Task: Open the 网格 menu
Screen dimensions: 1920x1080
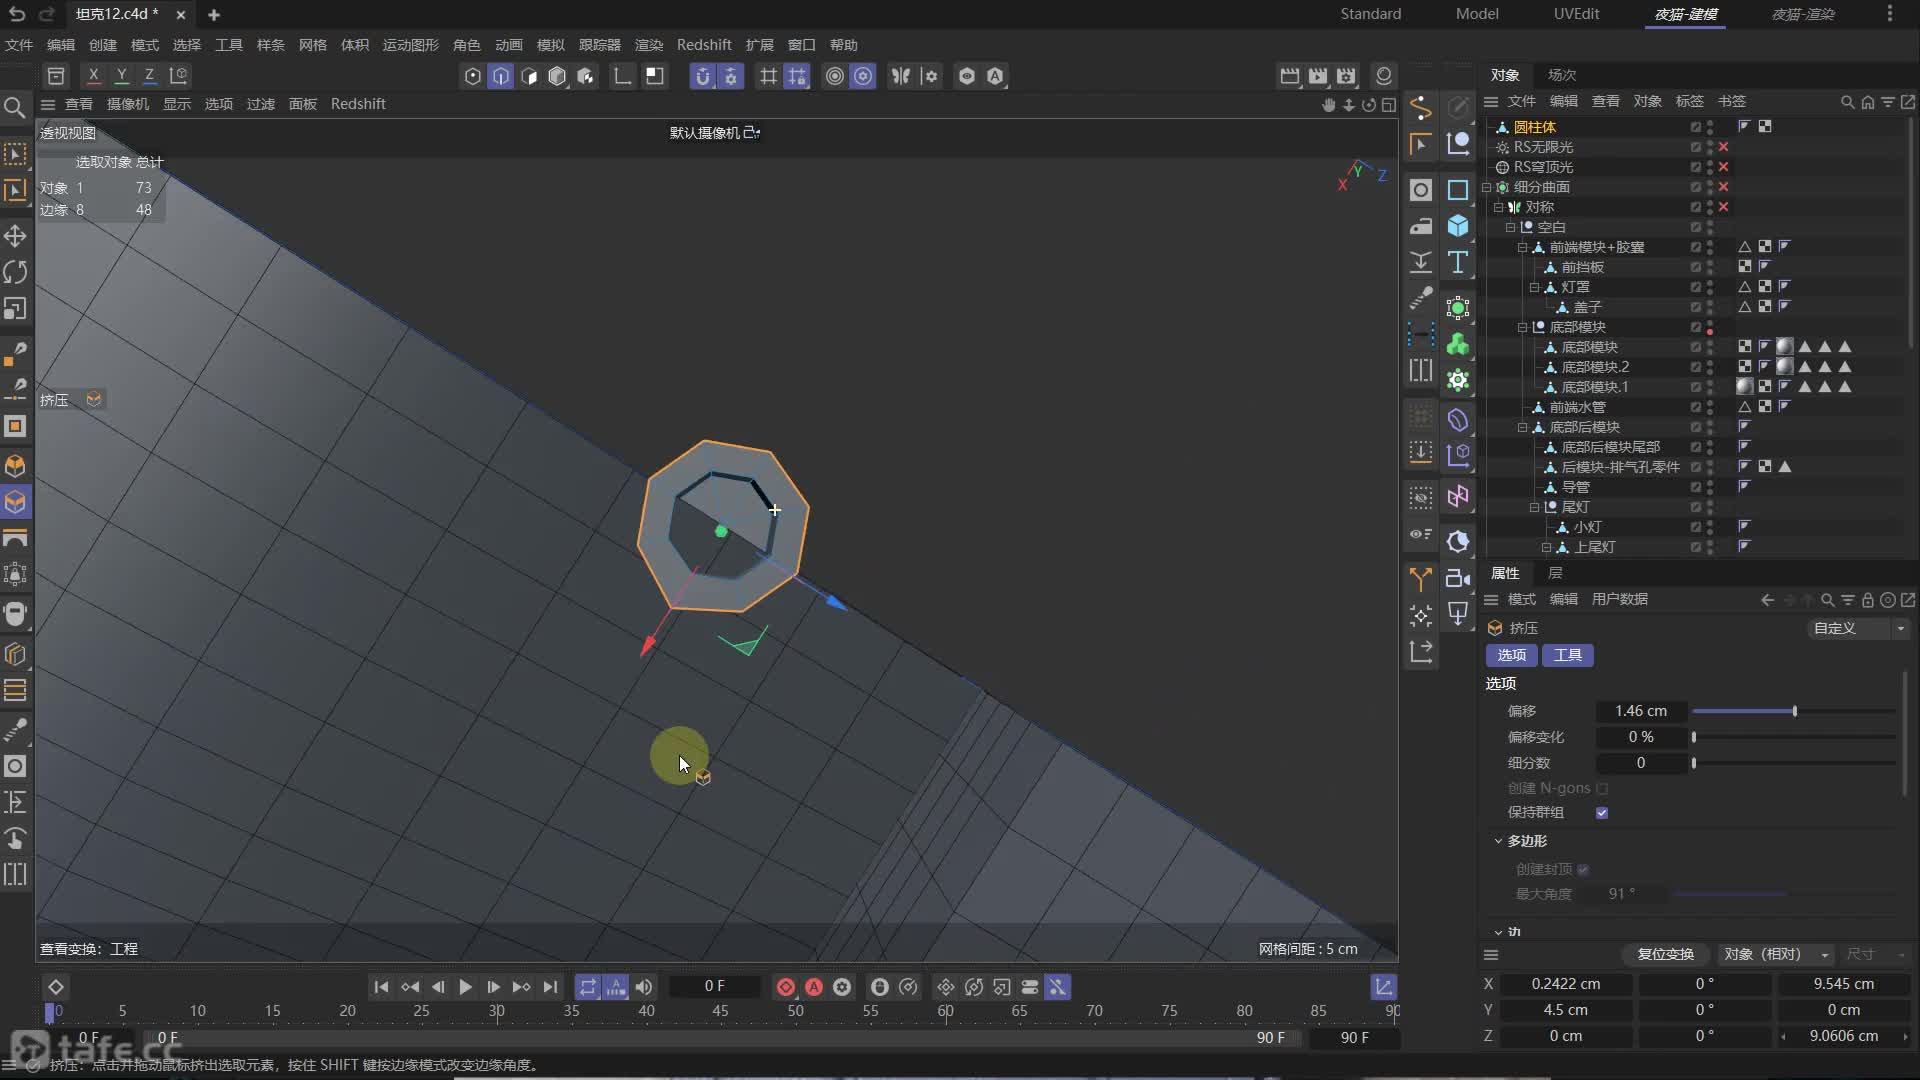Action: 313,45
